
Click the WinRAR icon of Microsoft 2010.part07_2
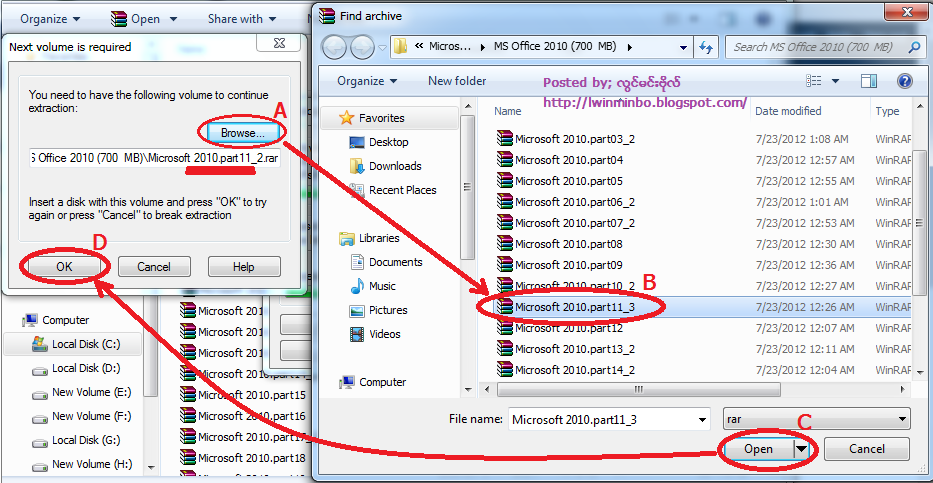point(505,223)
